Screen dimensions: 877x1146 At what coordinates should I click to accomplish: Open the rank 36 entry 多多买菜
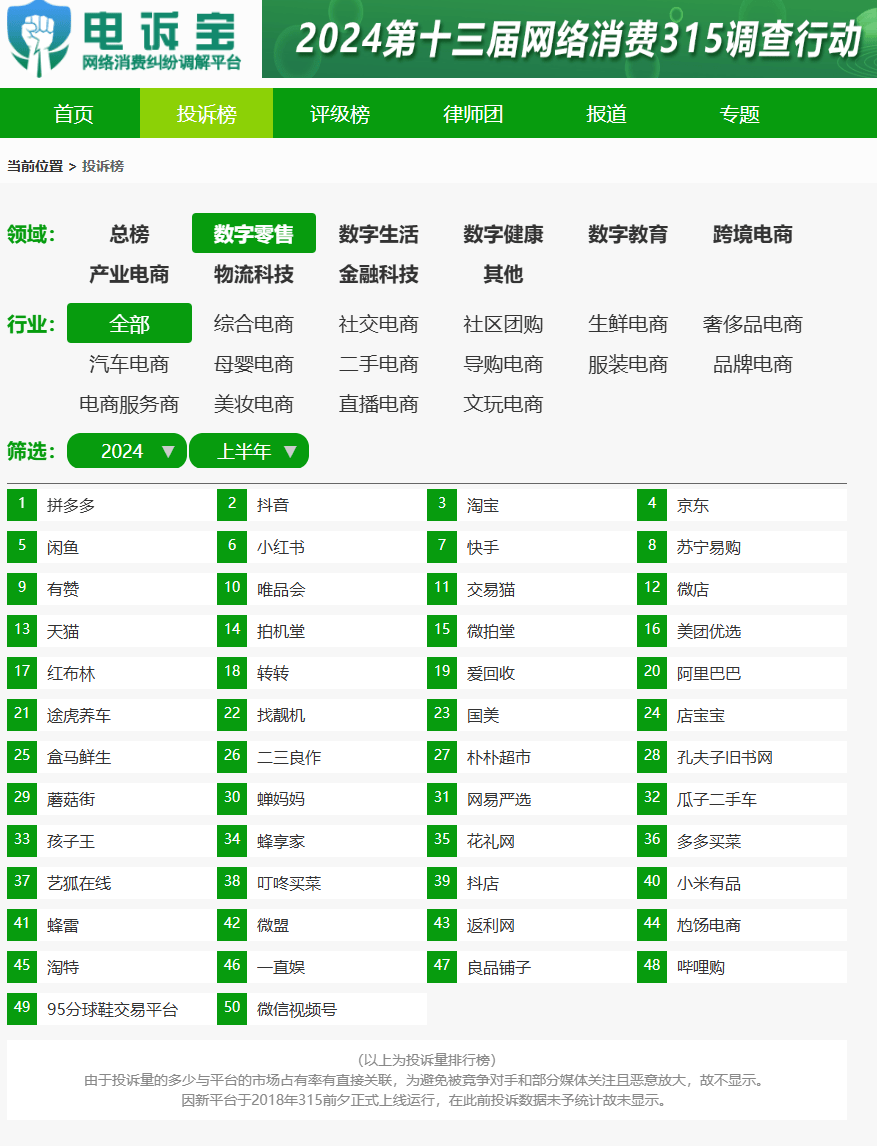click(x=742, y=841)
